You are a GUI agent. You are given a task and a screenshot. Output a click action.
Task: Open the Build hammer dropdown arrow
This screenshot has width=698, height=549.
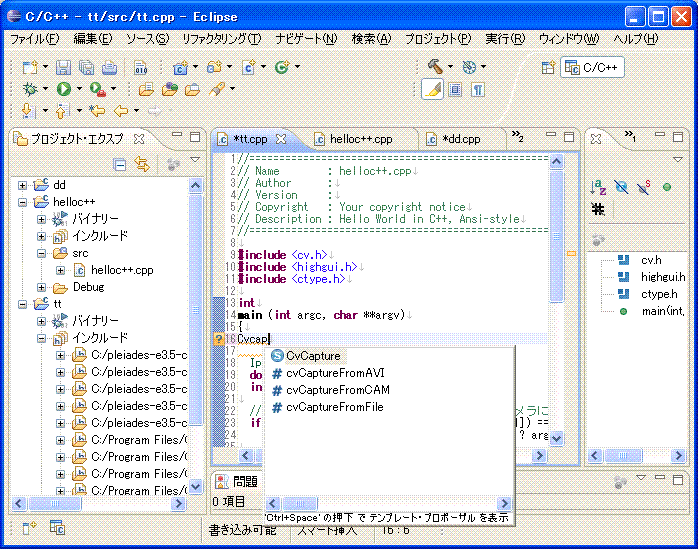450,67
